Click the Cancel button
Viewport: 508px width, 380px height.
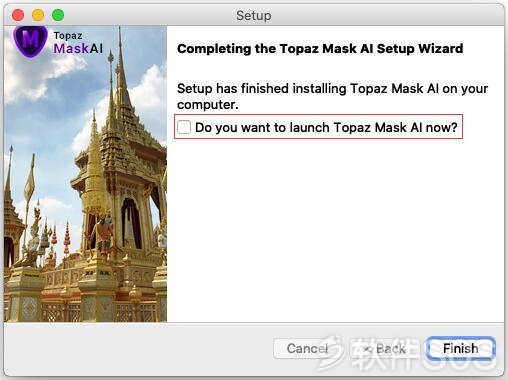point(307,349)
